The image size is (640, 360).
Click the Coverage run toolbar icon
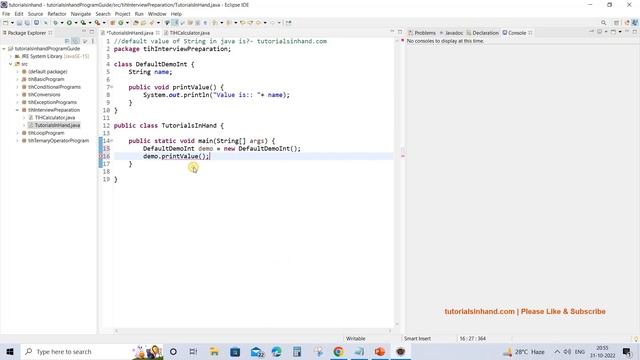coord(83,23)
